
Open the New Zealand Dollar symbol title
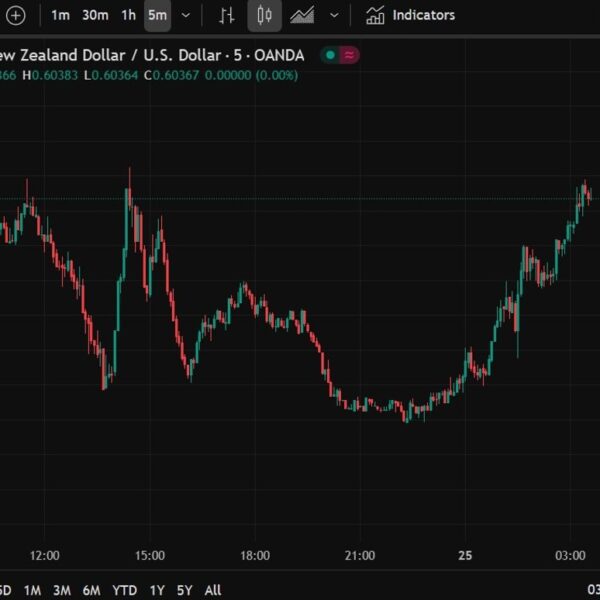[150, 55]
